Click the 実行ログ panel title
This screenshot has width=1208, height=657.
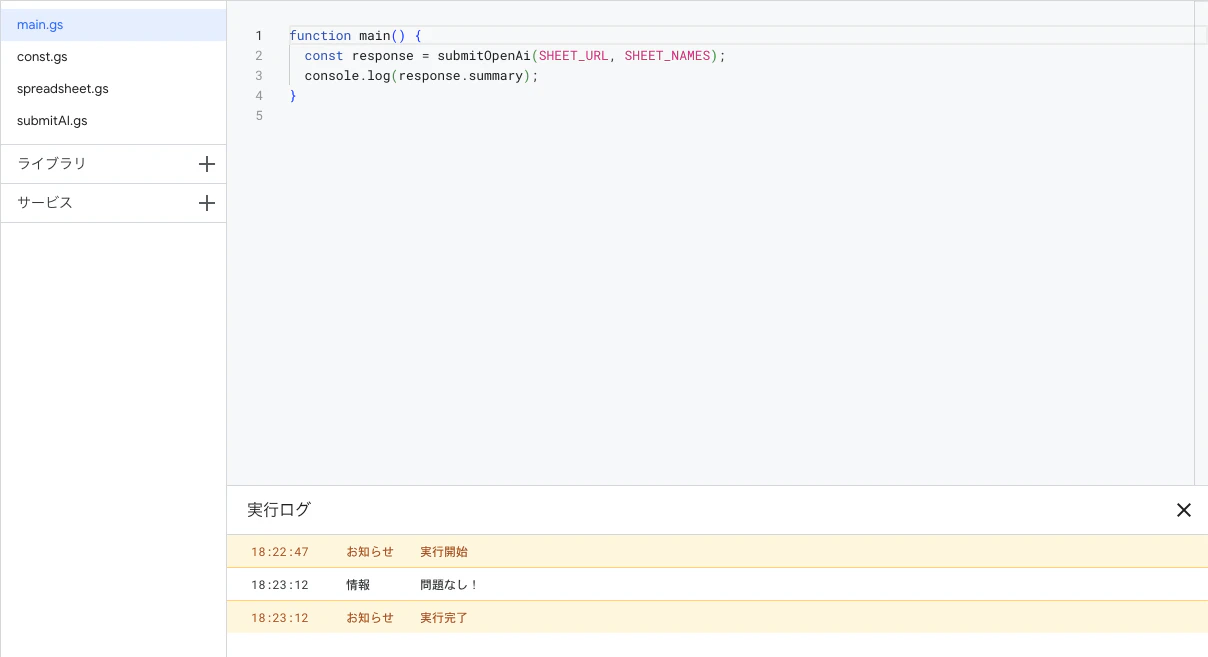279,510
